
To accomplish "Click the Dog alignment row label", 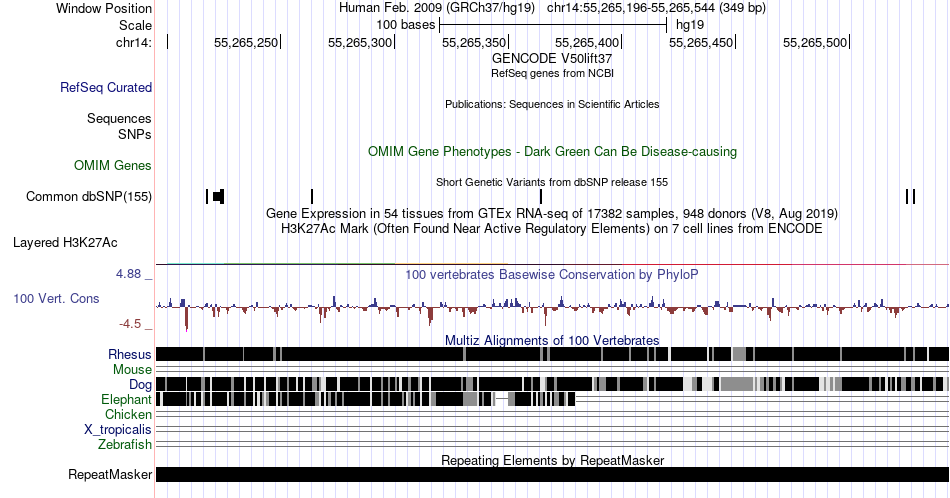I will coord(140,384).
